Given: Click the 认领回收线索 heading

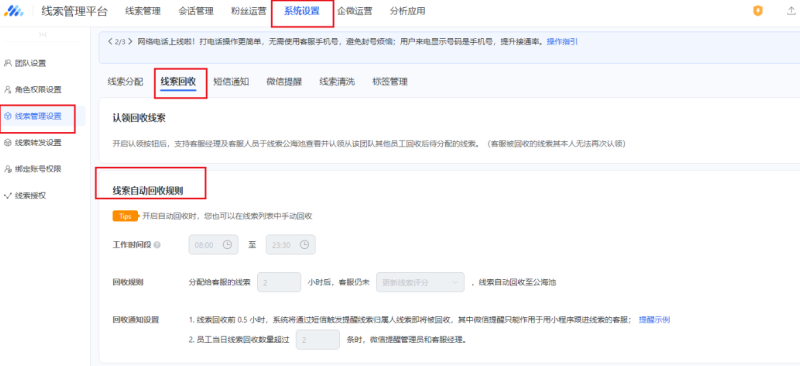Looking at the screenshot, I should [x=139, y=118].
